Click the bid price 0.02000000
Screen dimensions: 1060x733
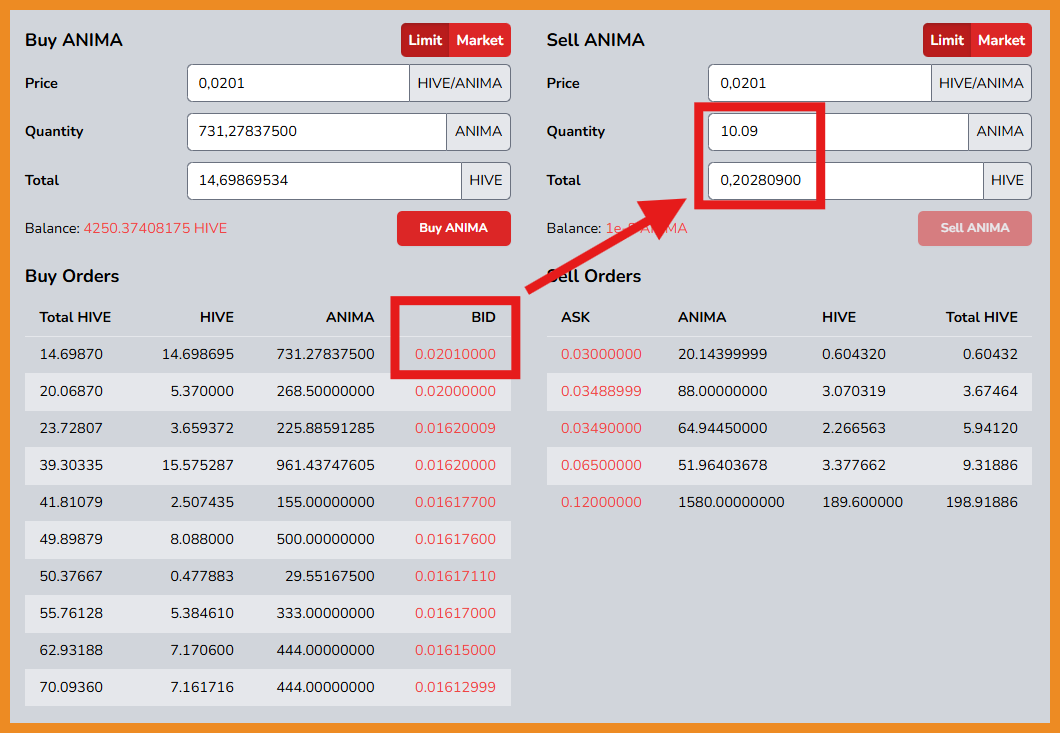point(455,392)
